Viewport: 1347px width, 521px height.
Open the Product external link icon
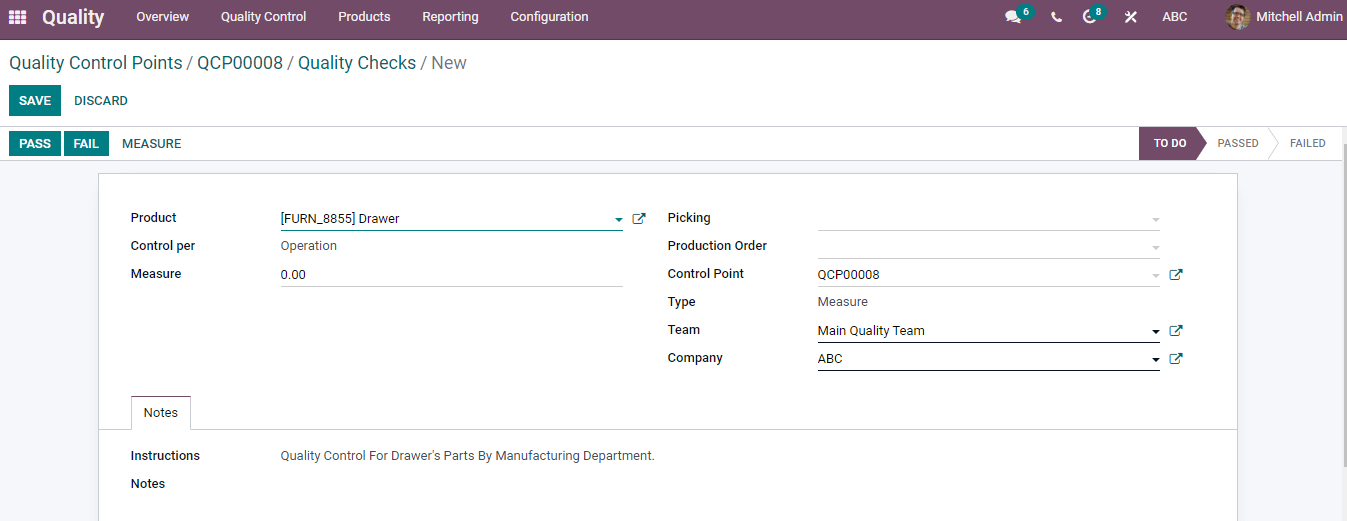tap(639, 219)
